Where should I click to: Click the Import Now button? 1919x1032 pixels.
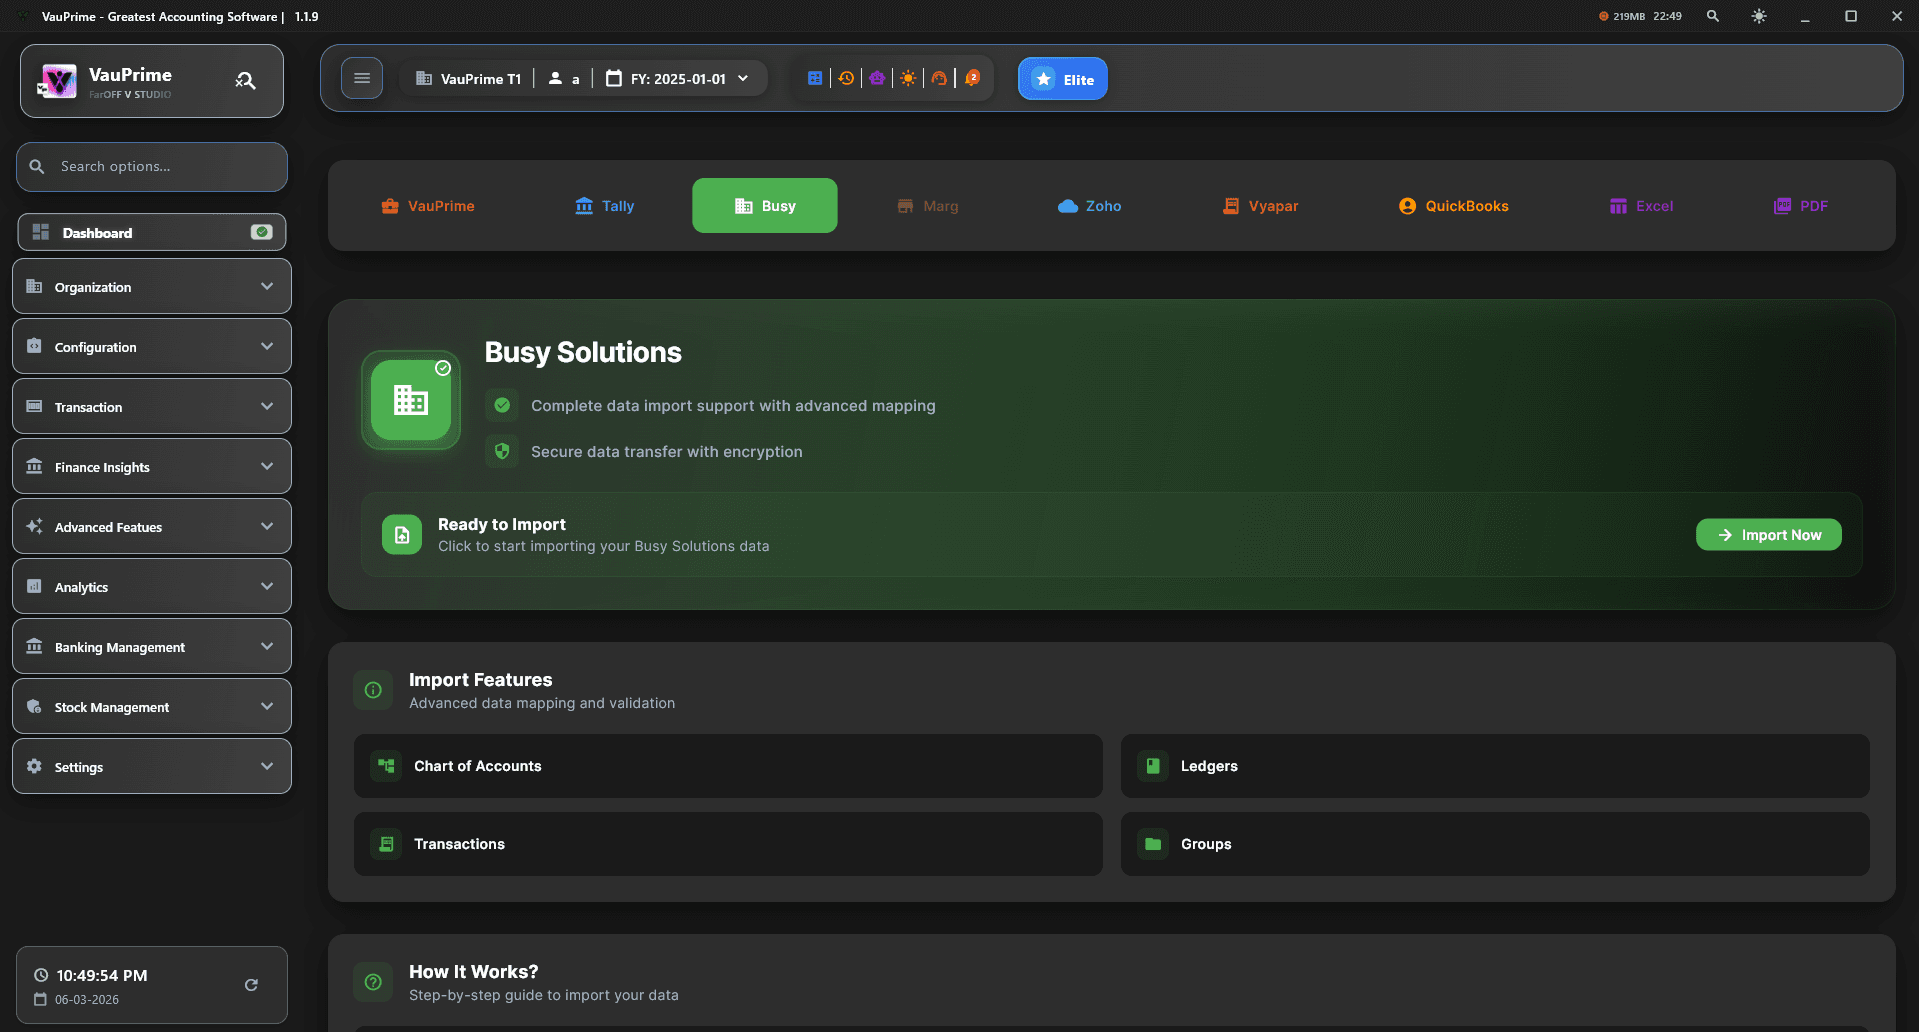(1769, 535)
